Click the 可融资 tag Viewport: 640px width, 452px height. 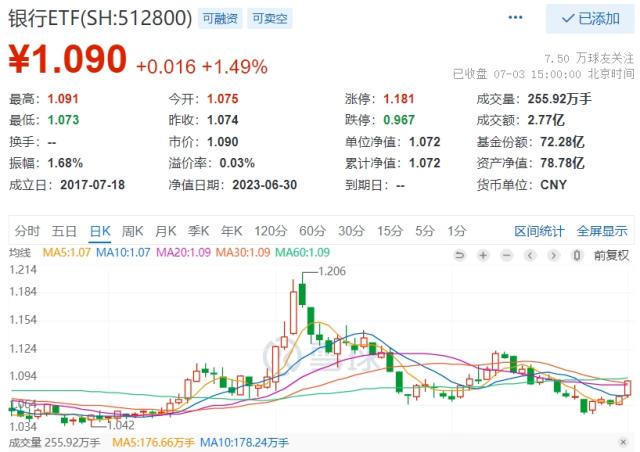[220, 18]
